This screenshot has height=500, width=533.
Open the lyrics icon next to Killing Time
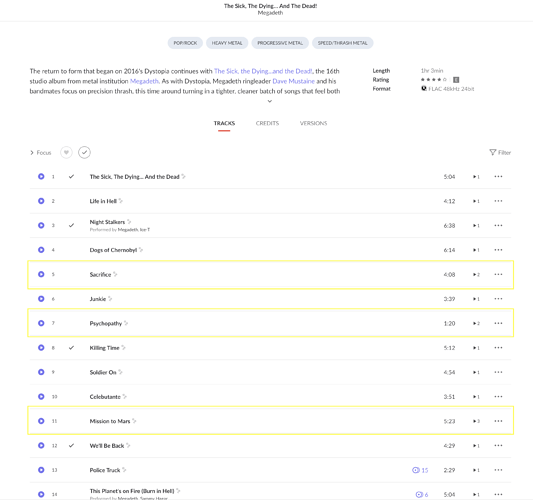[123, 347]
